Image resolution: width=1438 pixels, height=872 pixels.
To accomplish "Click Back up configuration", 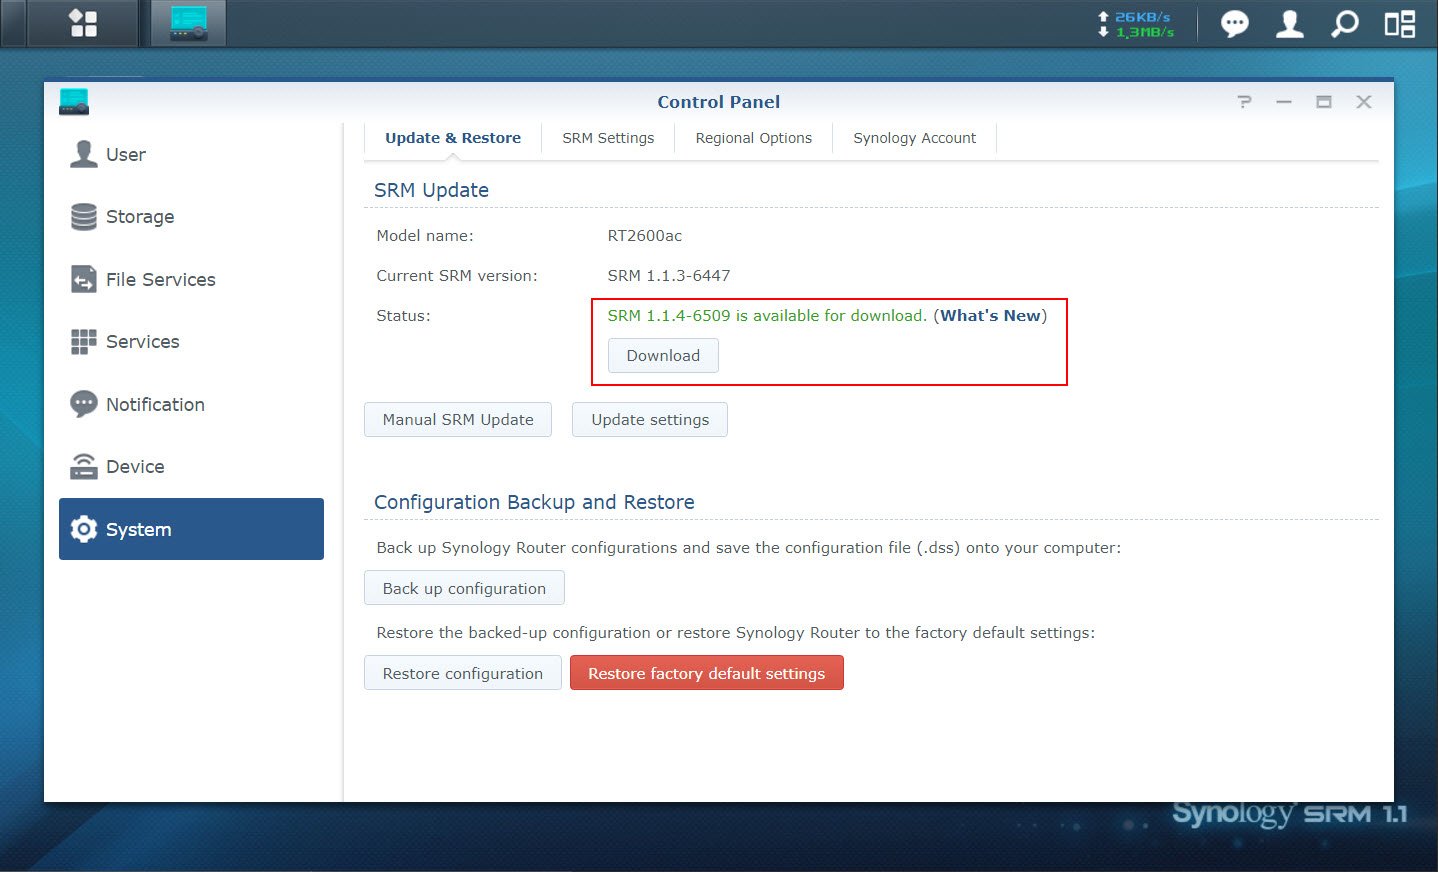I will click(x=464, y=588).
